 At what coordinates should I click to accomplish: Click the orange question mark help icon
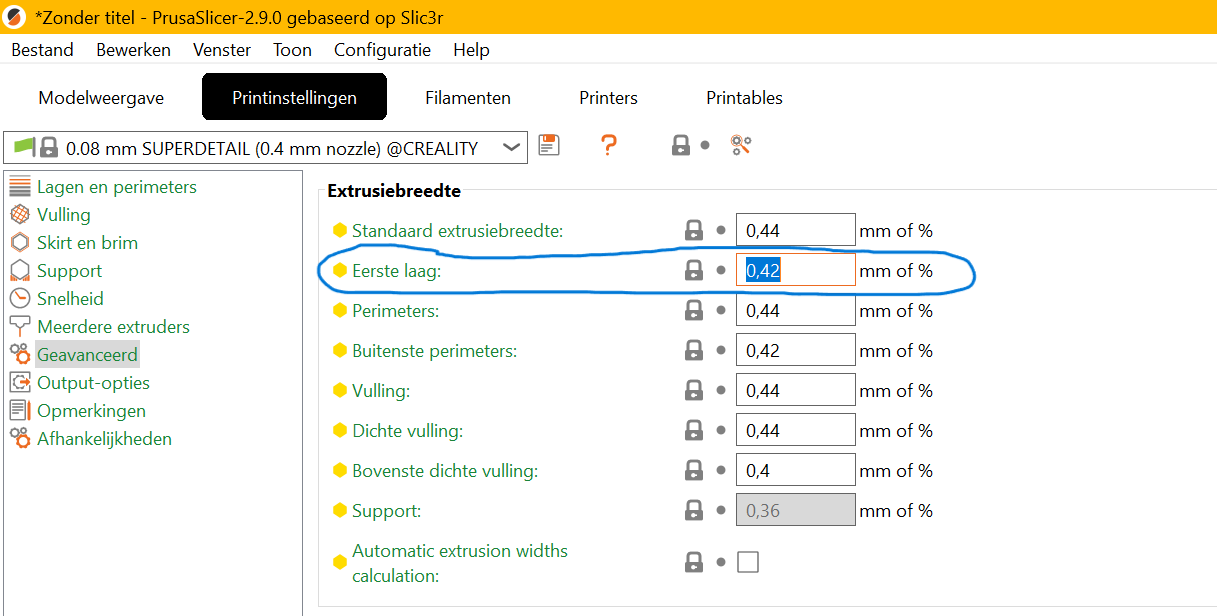point(608,145)
